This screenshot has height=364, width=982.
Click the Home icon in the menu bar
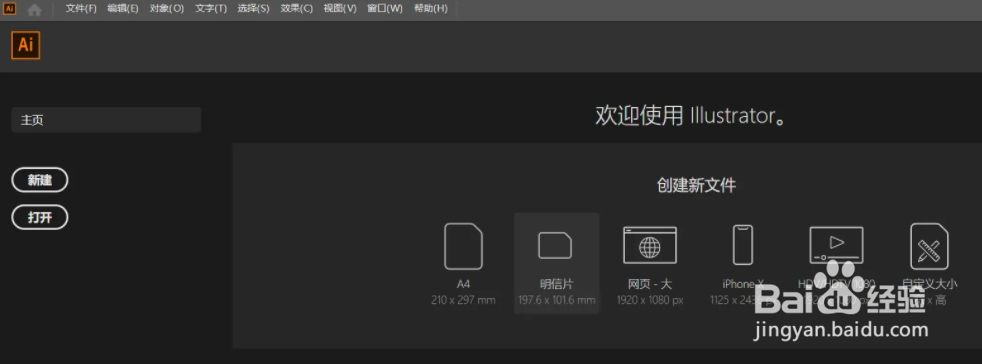pyautogui.click(x=34, y=9)
